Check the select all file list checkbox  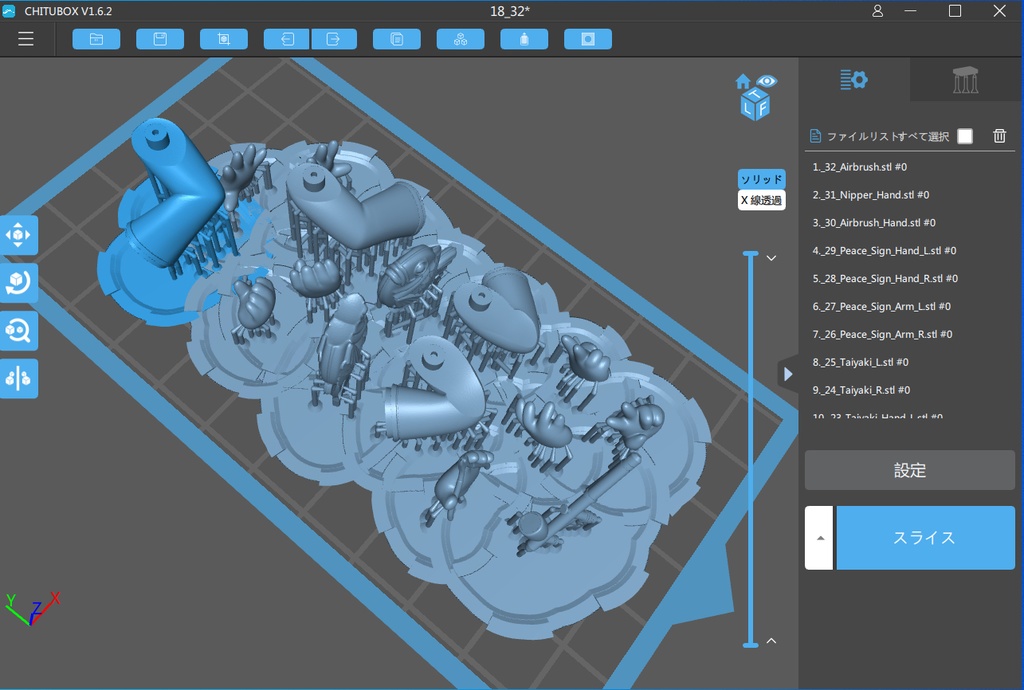[x=965, y=136]
